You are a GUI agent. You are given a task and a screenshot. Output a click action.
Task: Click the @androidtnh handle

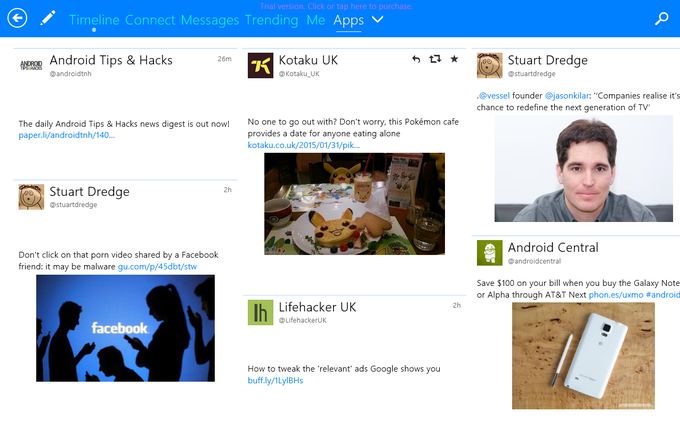(x=70, y=74)
